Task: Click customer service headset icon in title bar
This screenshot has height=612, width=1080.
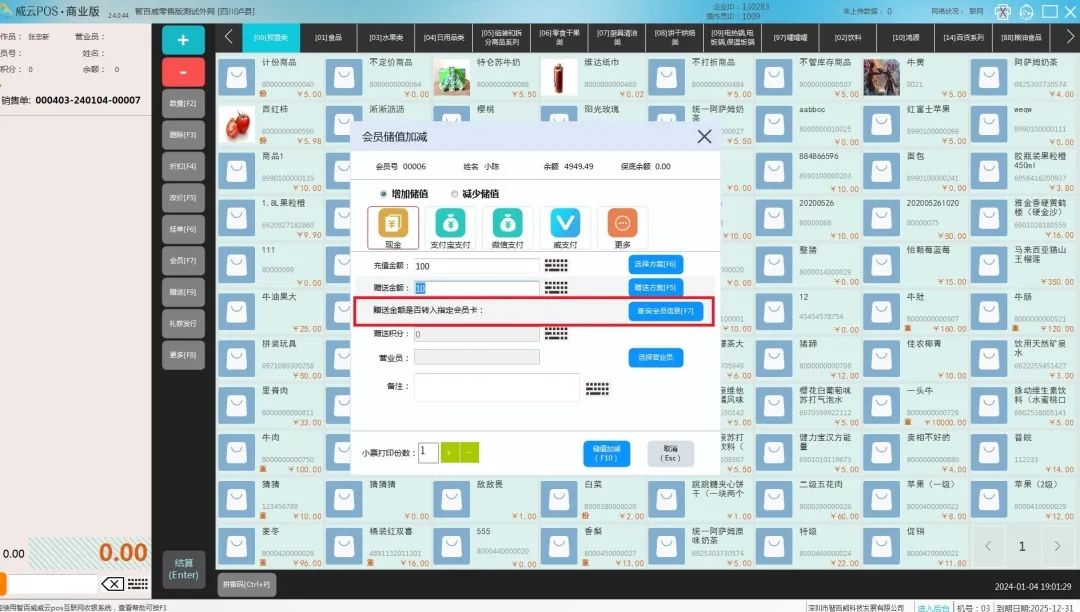Action: [x=1025, y=12]
